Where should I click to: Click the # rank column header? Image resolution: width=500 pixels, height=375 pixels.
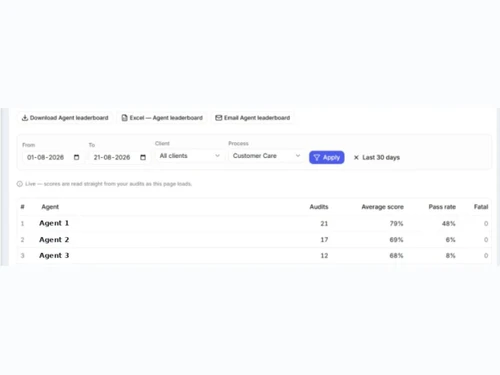tap(22, 207)
